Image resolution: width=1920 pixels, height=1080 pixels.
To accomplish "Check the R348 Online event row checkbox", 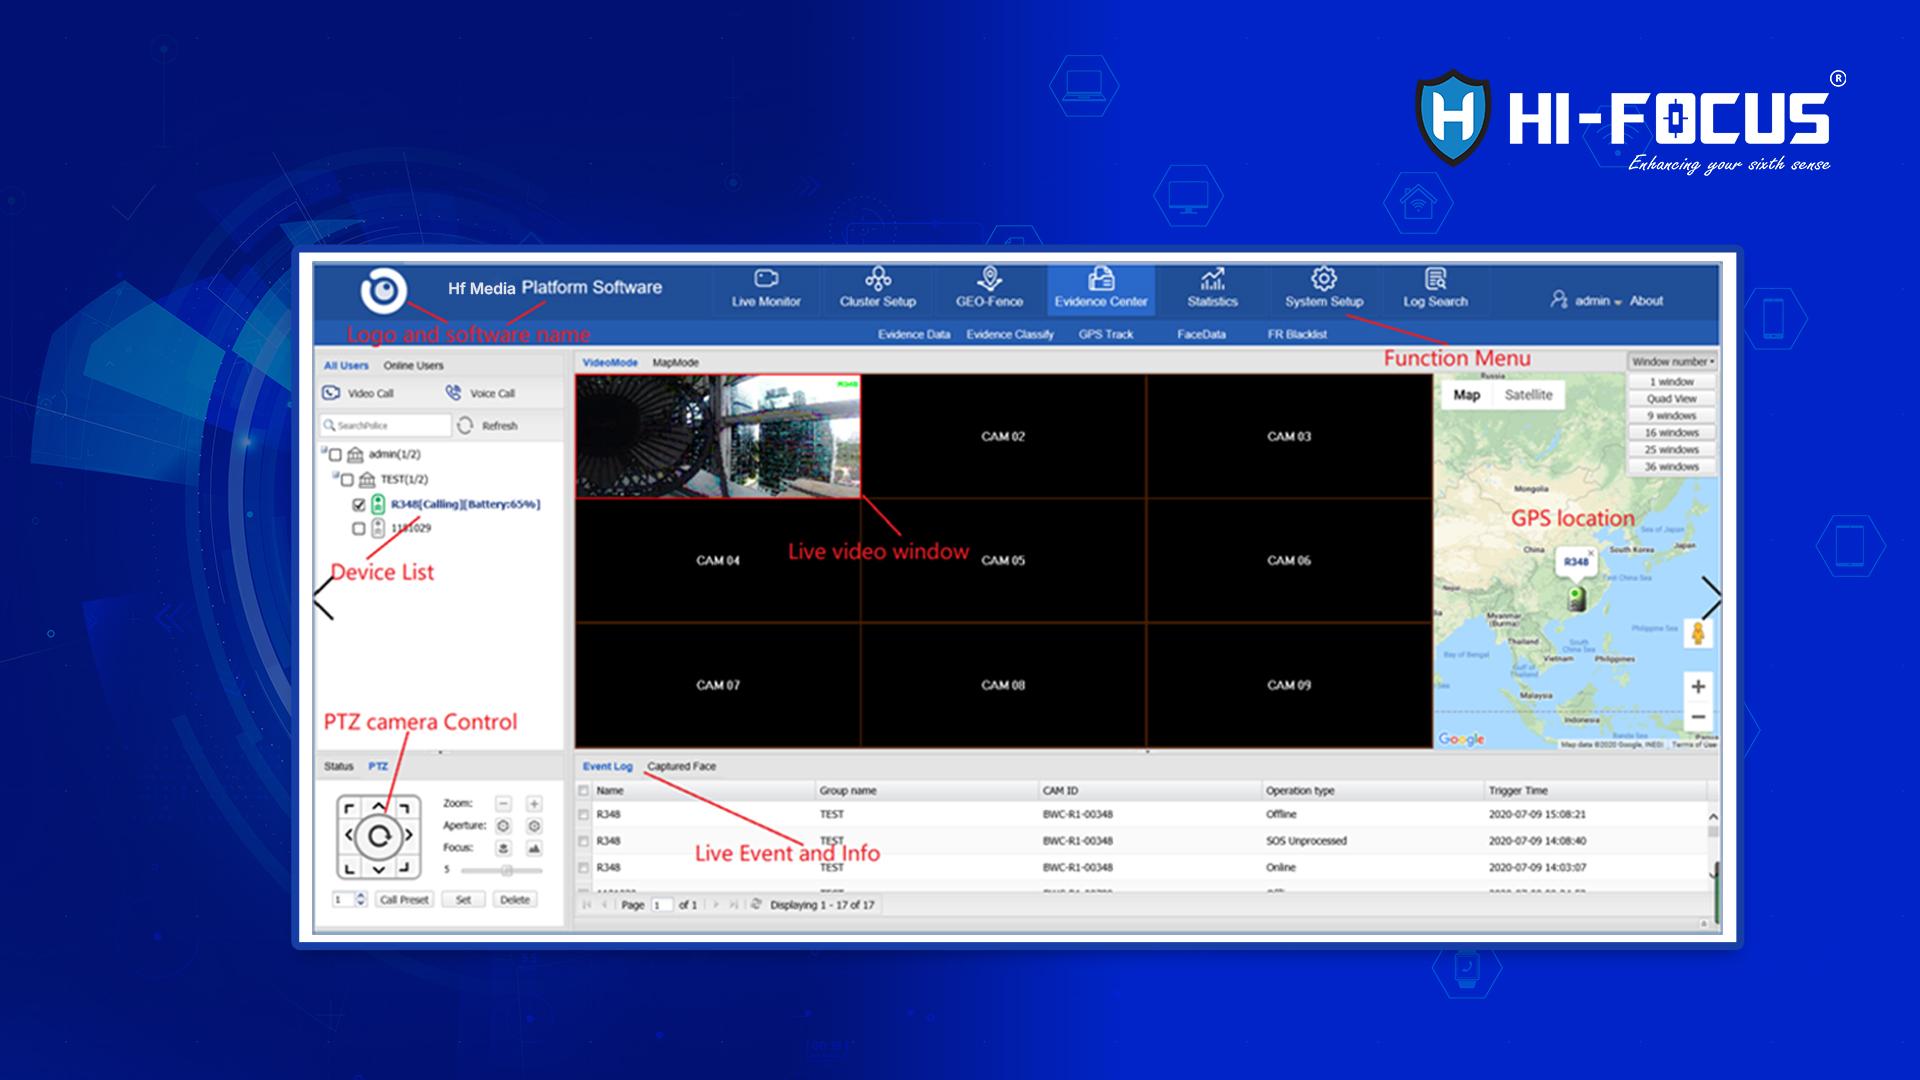I will (584, 867).
